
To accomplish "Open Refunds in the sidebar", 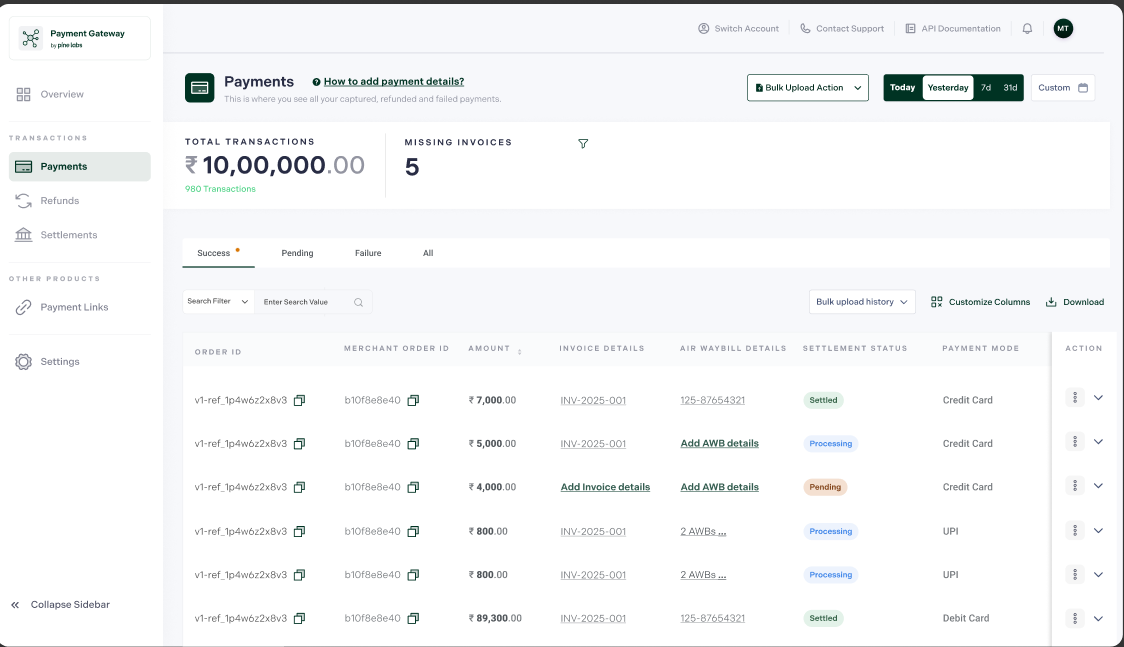I will tap(80, 201).
